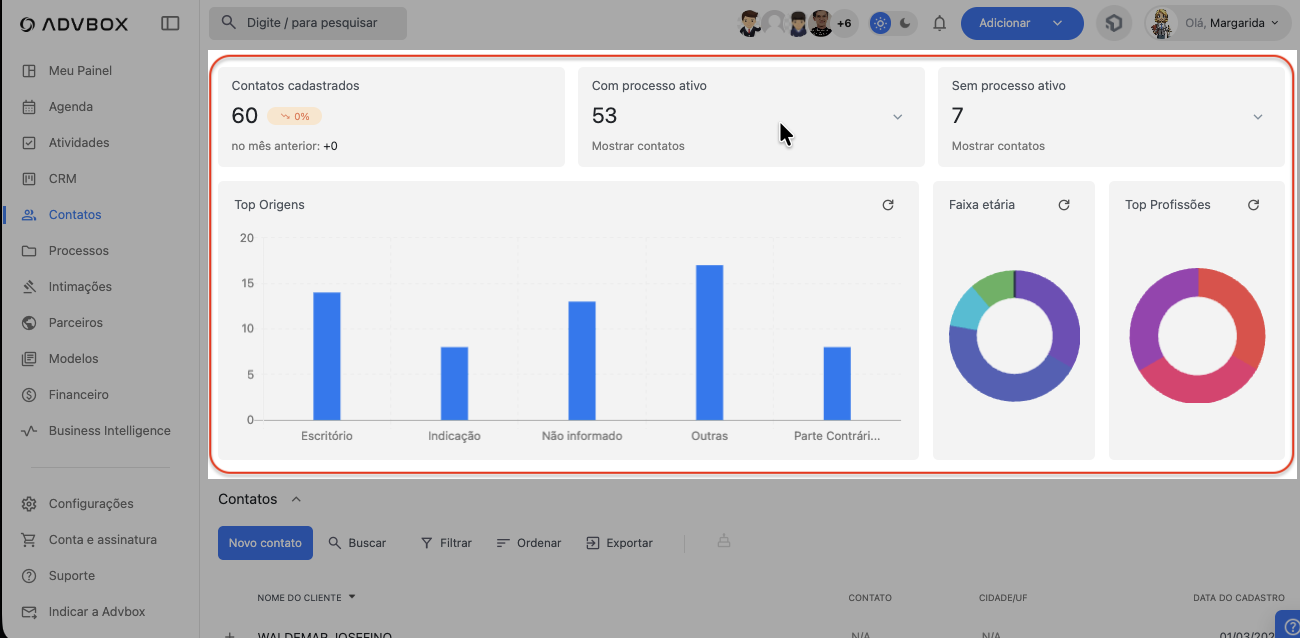Image resolution: width=1300 pixels, height=638 pixels.
Task: Click the Exportar button
Action: click(x=619, y=543)
